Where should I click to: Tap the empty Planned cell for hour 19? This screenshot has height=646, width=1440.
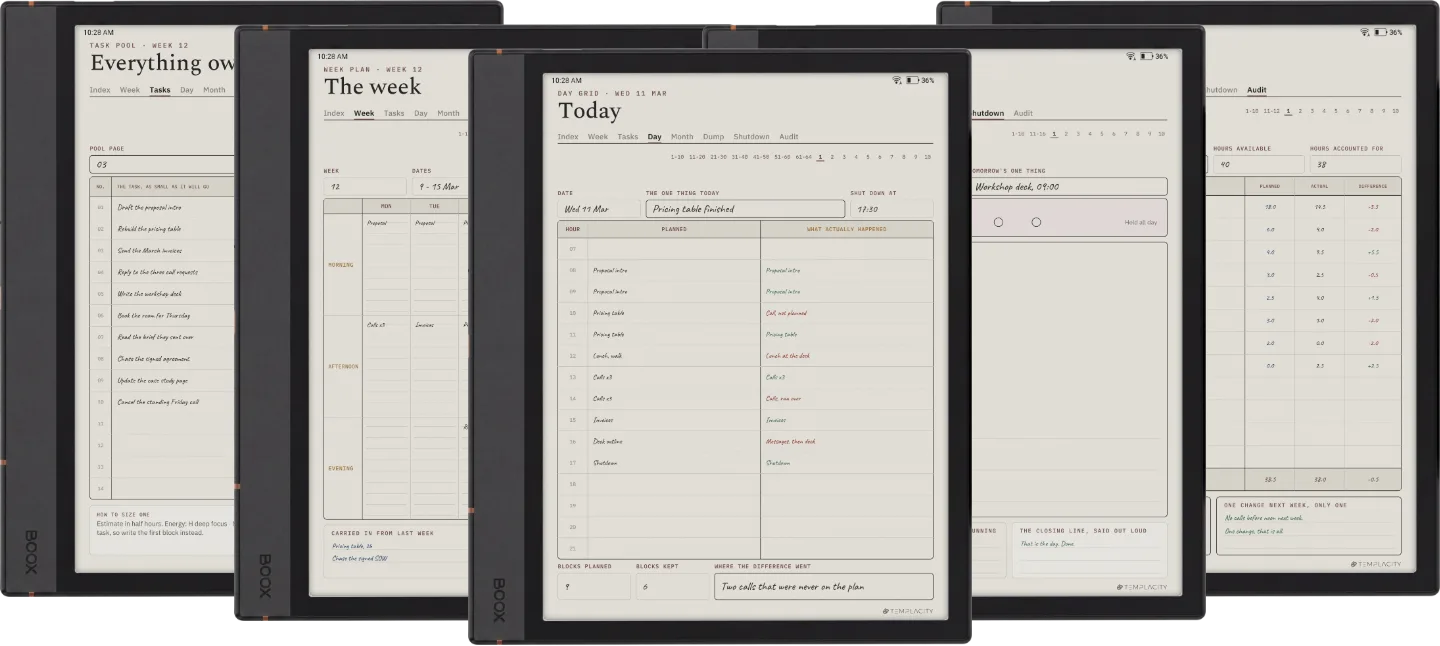point(674,505)
